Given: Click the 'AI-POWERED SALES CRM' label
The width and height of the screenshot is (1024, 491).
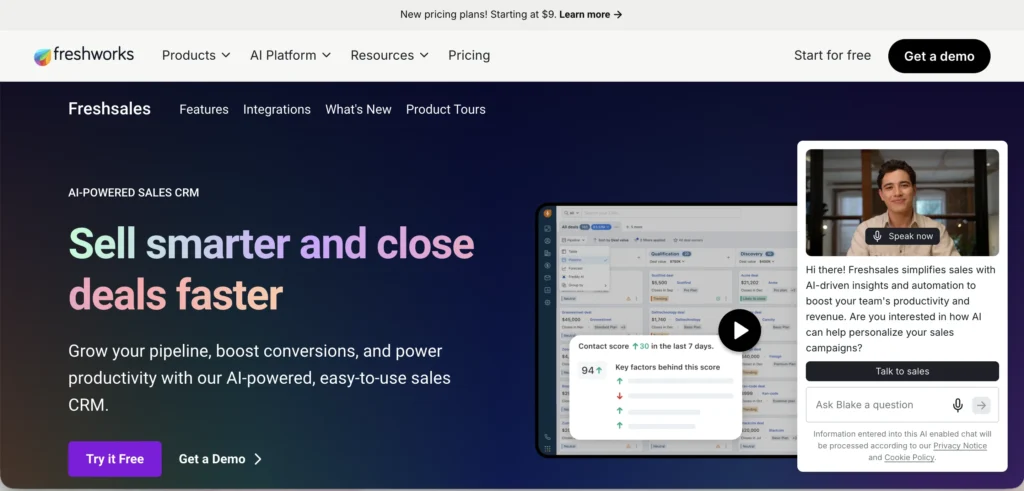Looking at the screenshot, I should [x=133, y=193].
